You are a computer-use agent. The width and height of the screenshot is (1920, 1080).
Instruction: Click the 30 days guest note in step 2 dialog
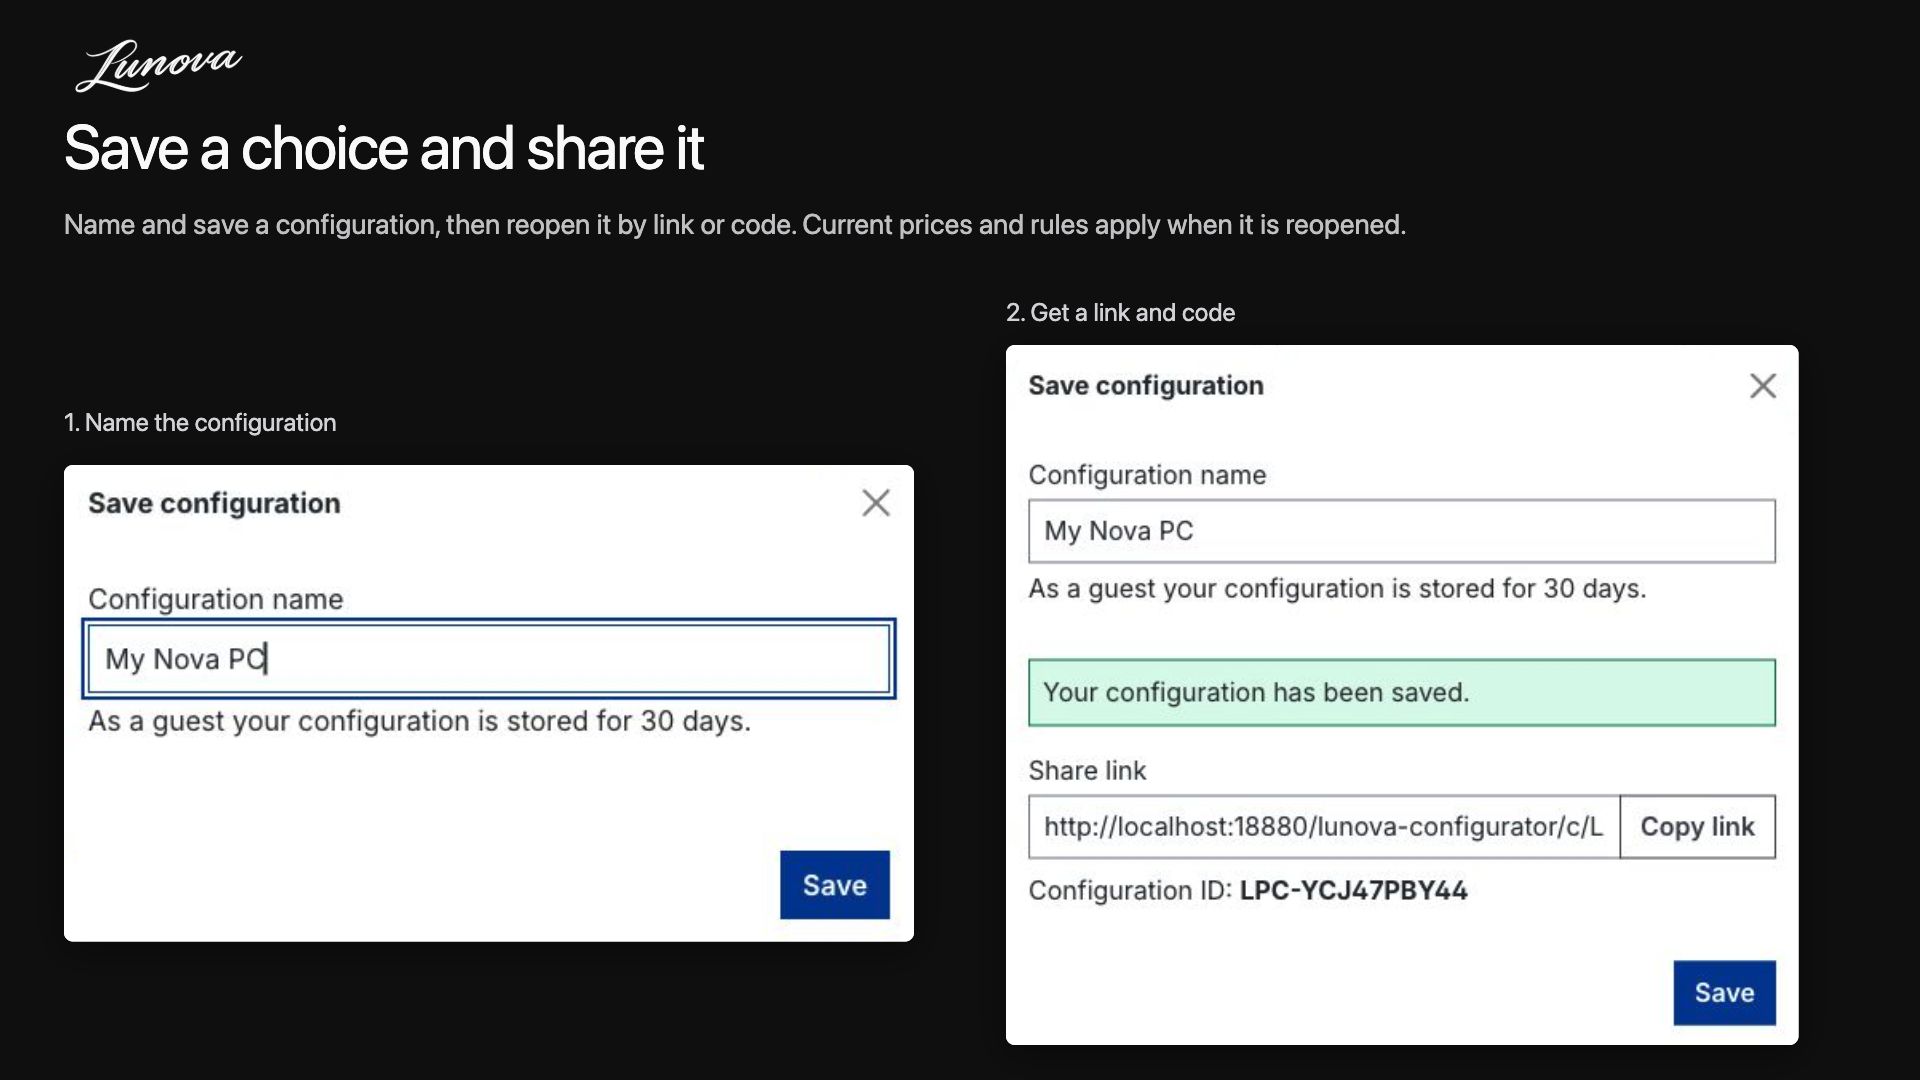(x=1337, y=588)
